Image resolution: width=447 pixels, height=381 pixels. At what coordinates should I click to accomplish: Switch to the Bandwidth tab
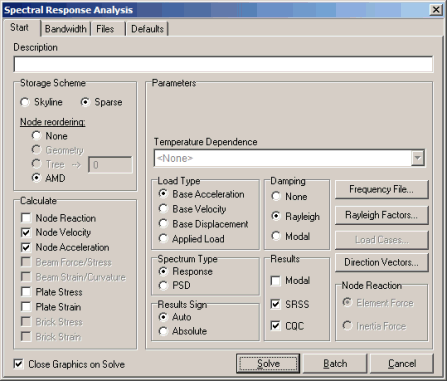[66, 29]
